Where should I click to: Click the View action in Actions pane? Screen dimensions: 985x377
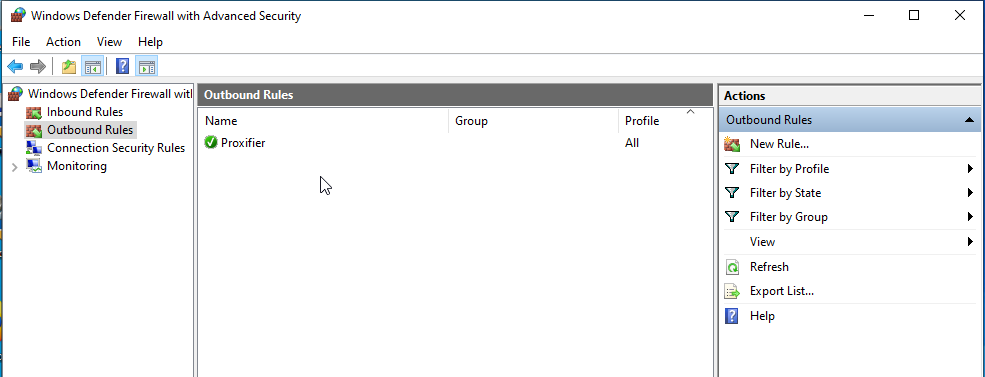762,241
